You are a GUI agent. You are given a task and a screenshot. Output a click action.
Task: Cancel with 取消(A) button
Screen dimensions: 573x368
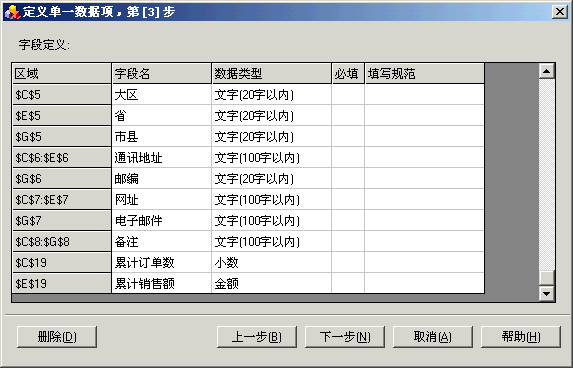[433, 337]
